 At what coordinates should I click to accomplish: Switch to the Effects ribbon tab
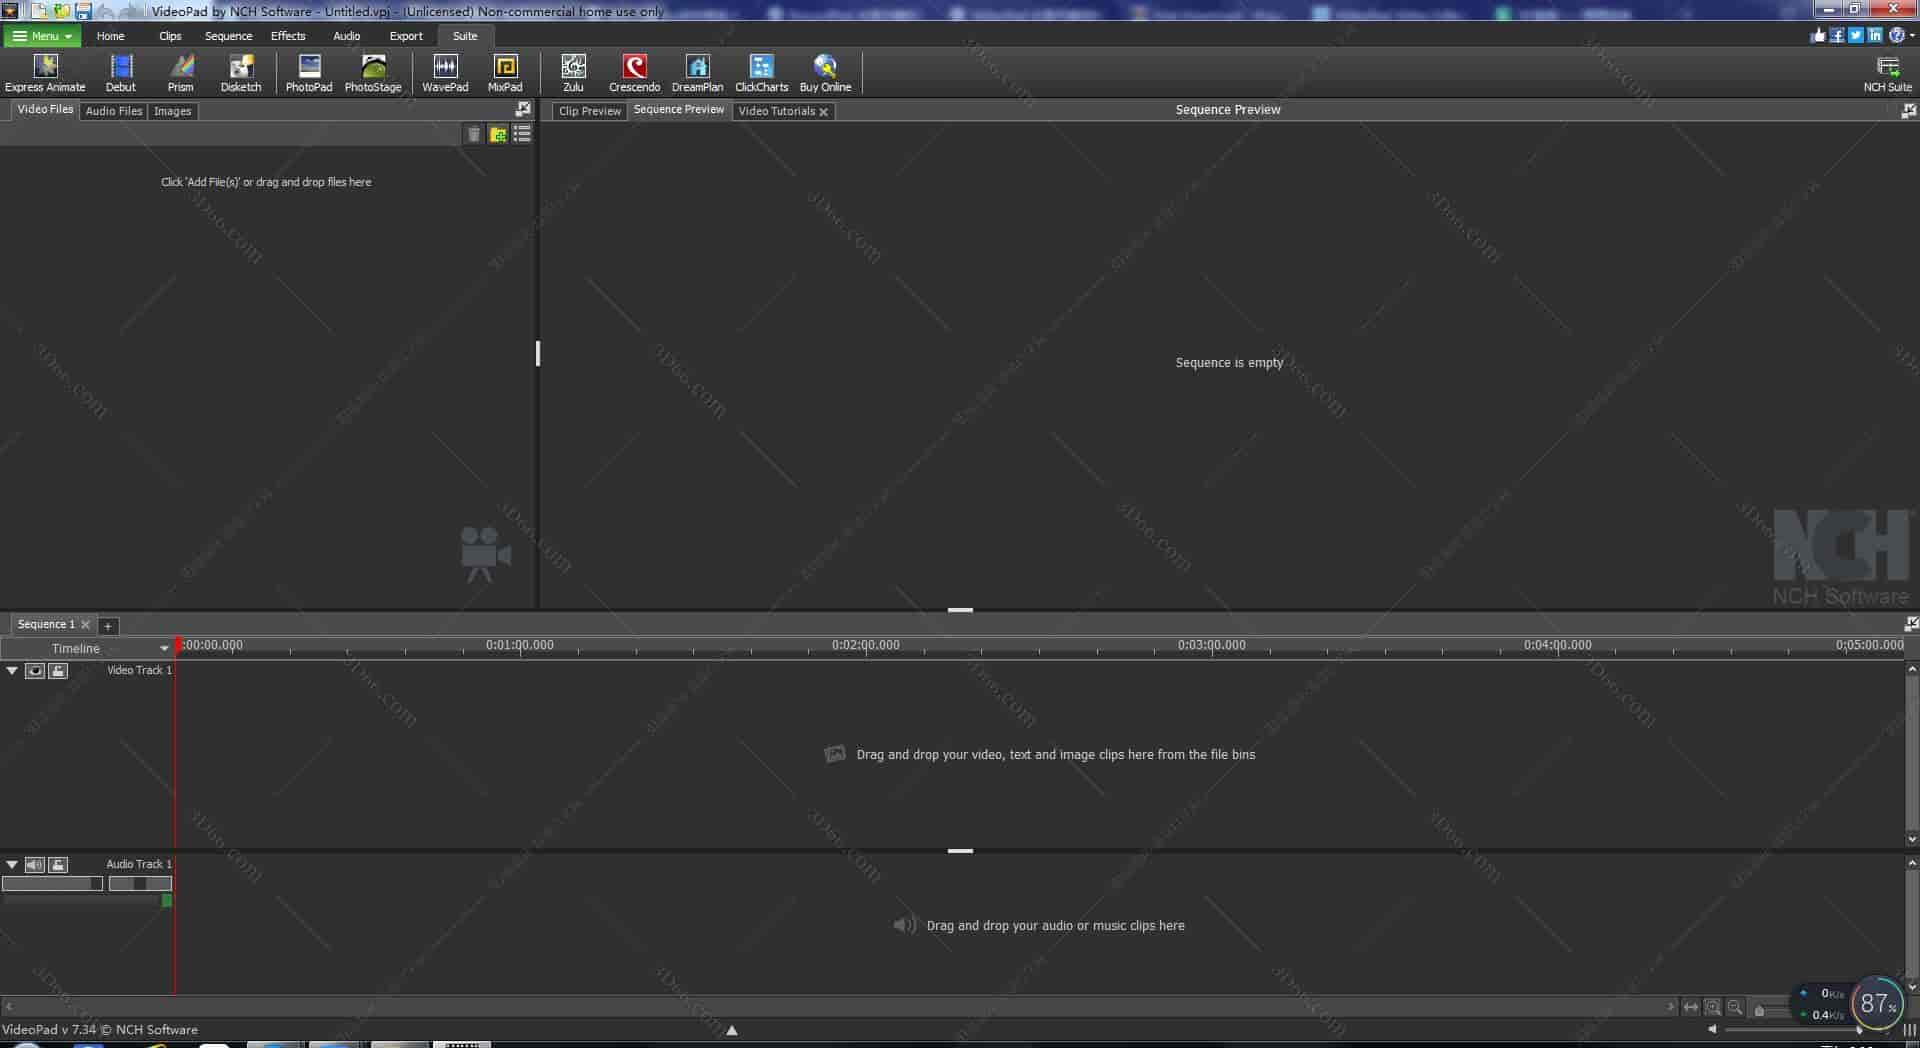(288, 35)
